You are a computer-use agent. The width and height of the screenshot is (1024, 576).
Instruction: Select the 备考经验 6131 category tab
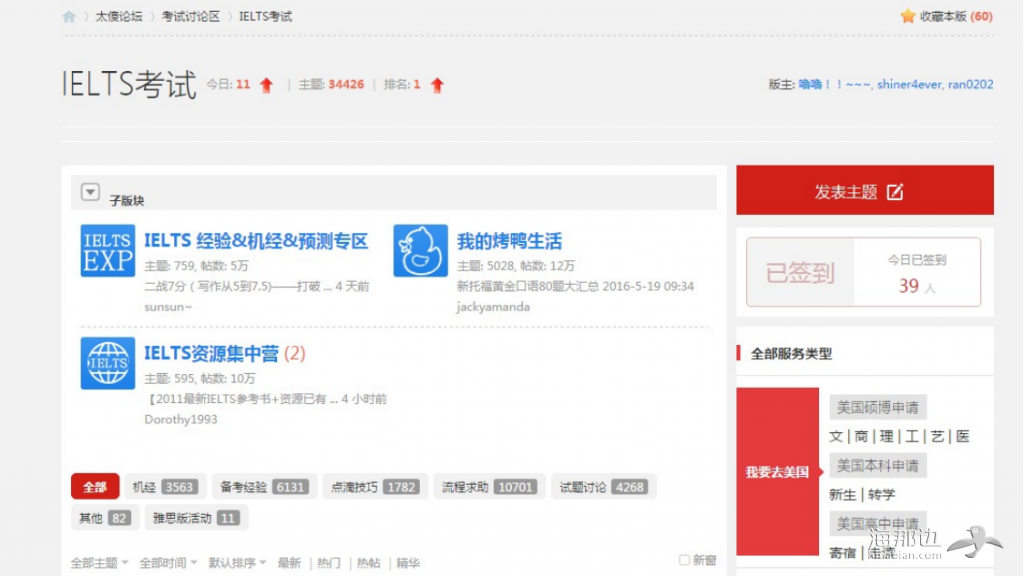264,487
